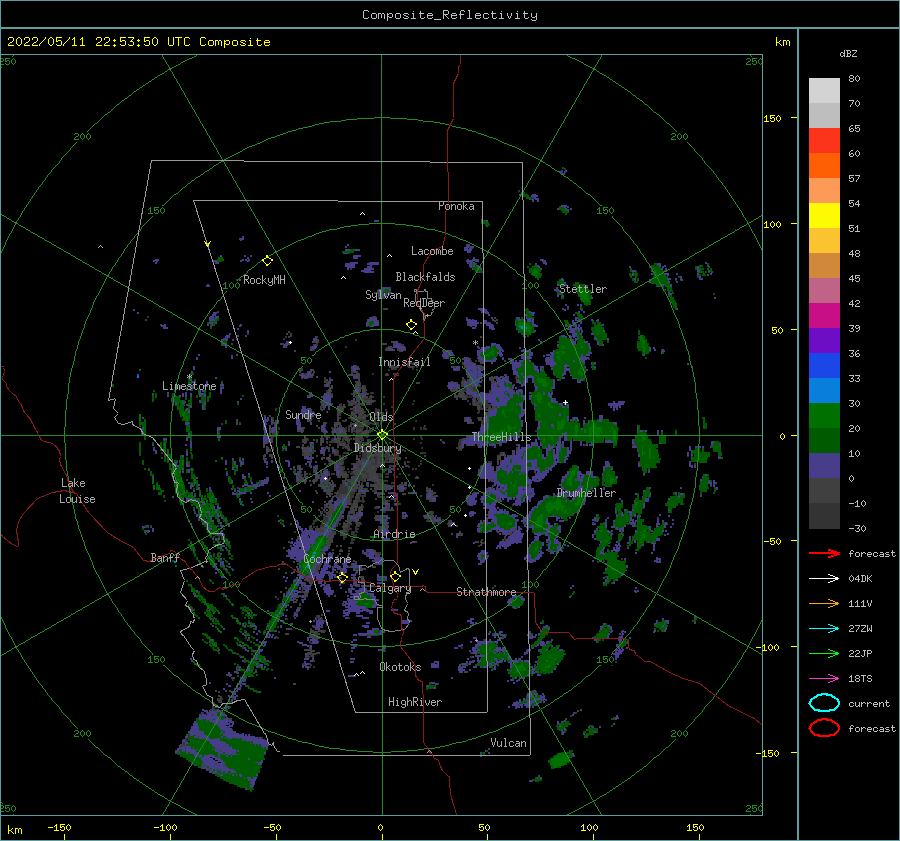Select the 80 dBZ light gray swatch
900x841 pixels.
click(824, 90)
